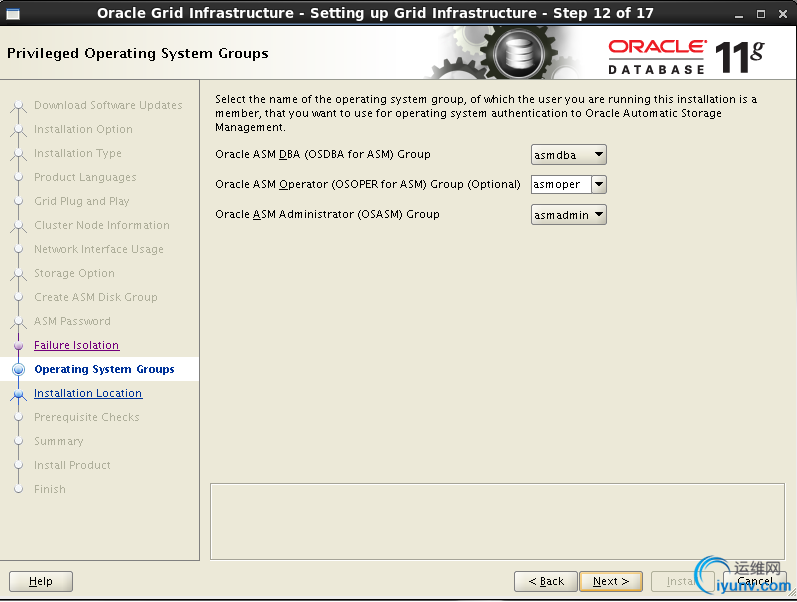Open Help for this installer
Screen dimensions: 797x602
tap(41, 581)
